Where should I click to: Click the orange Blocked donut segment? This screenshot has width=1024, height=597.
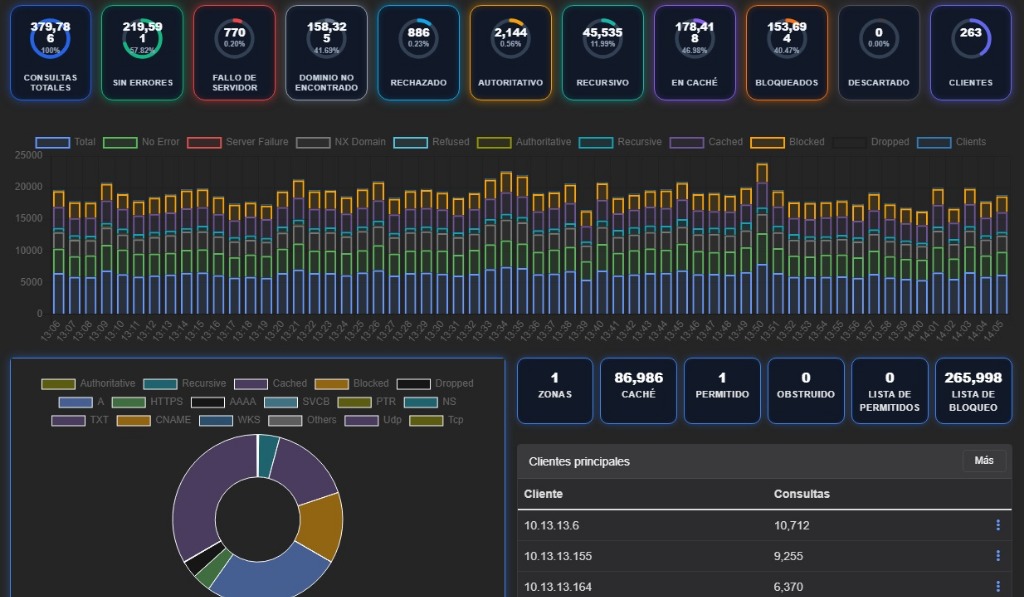coord(322,526)
